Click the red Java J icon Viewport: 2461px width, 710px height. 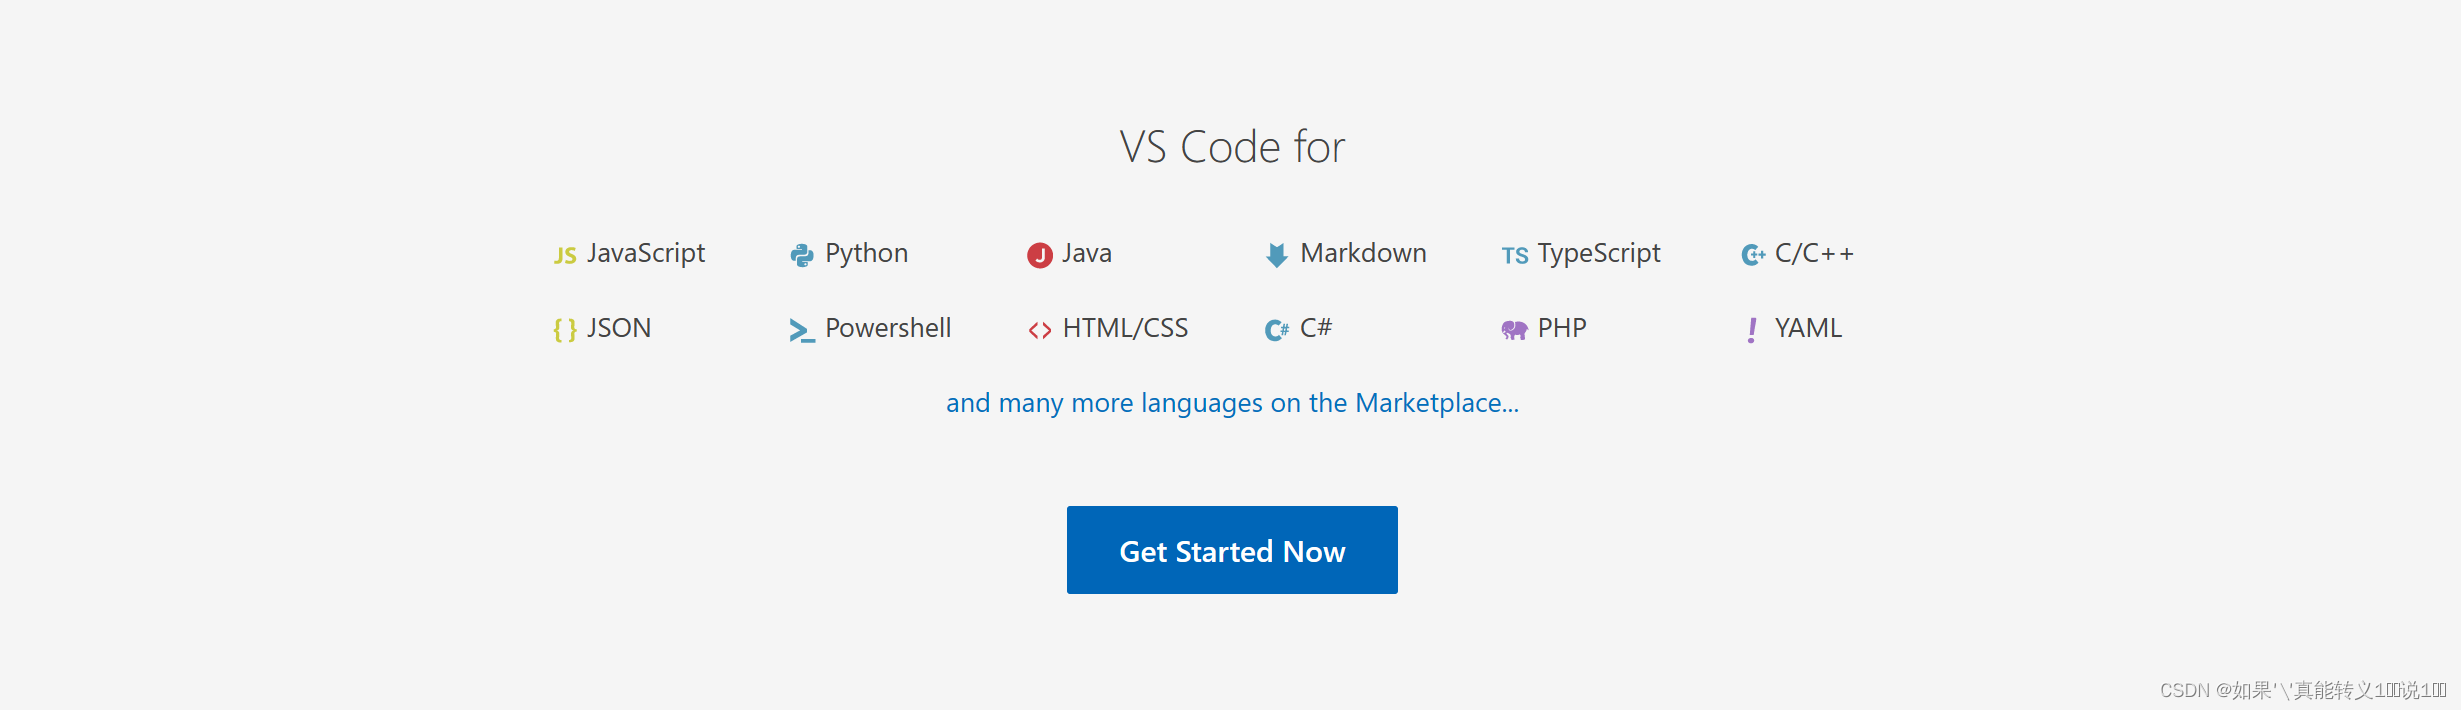1040,255
